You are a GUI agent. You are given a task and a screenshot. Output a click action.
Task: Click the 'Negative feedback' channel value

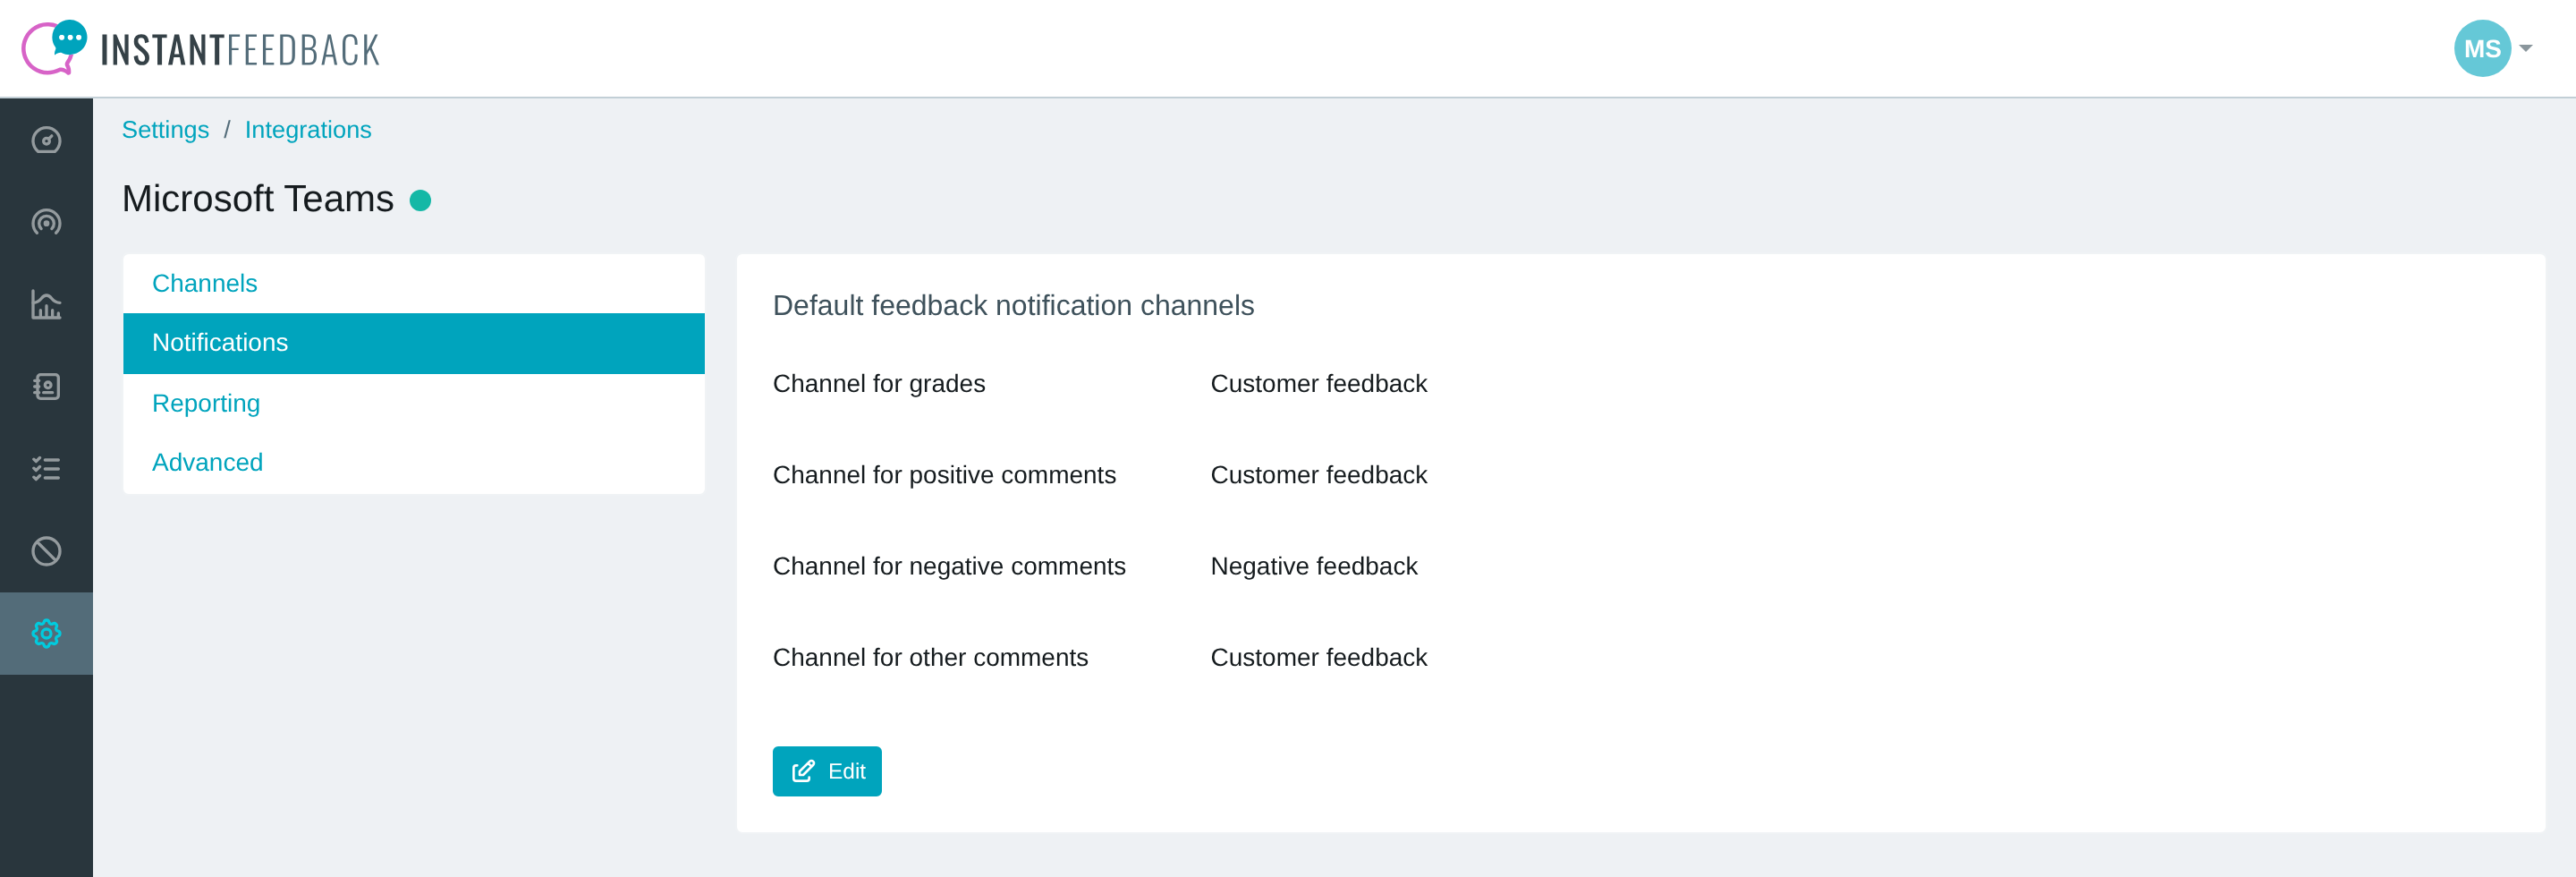[1314, 566]
